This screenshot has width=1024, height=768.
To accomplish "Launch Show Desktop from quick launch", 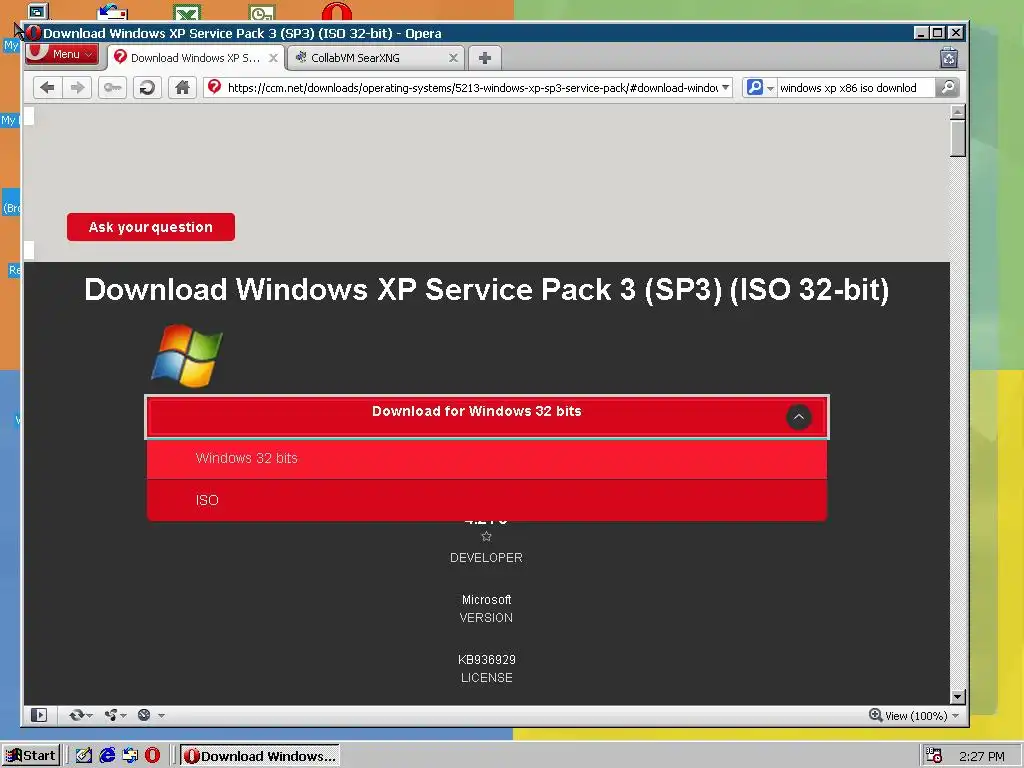I will tap(84, 756).
